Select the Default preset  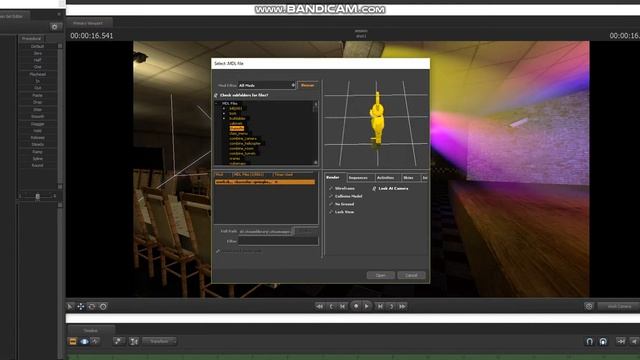38,47
